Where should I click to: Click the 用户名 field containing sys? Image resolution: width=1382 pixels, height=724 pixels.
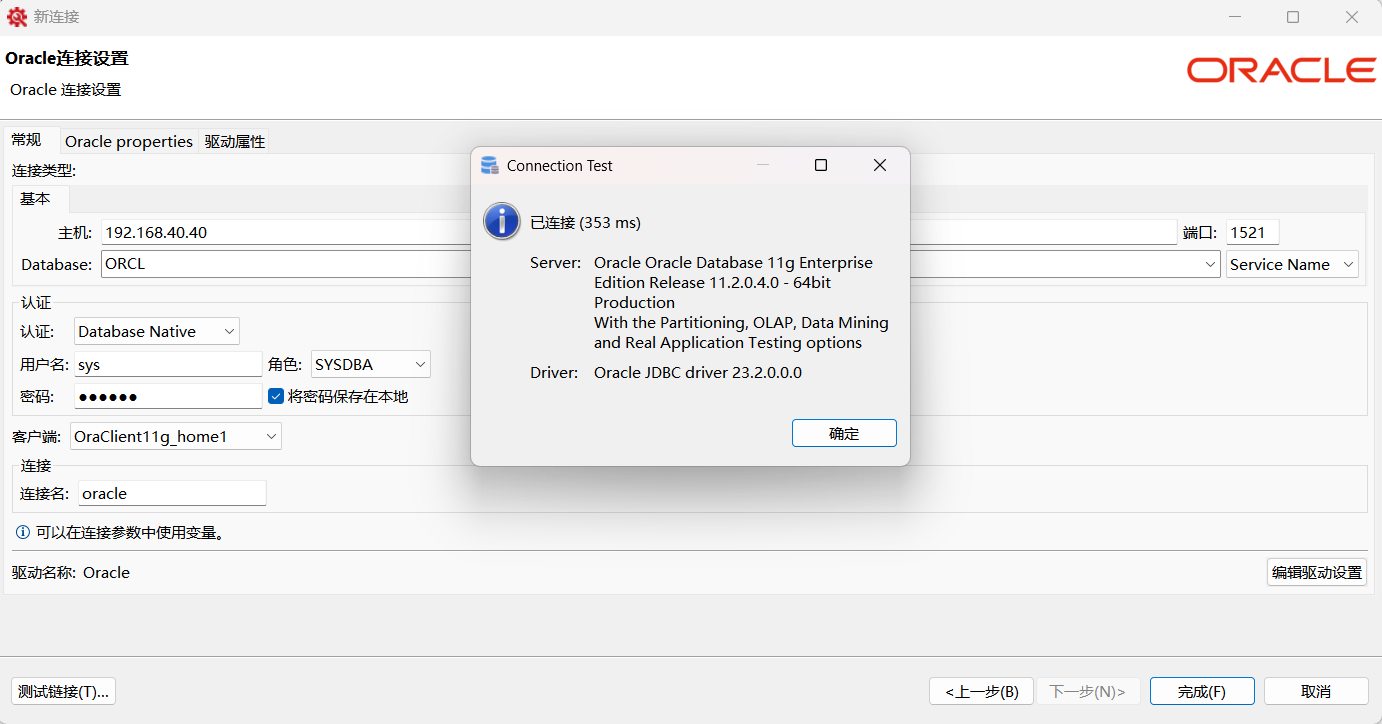pyautogui.click(x=167, y=365)
